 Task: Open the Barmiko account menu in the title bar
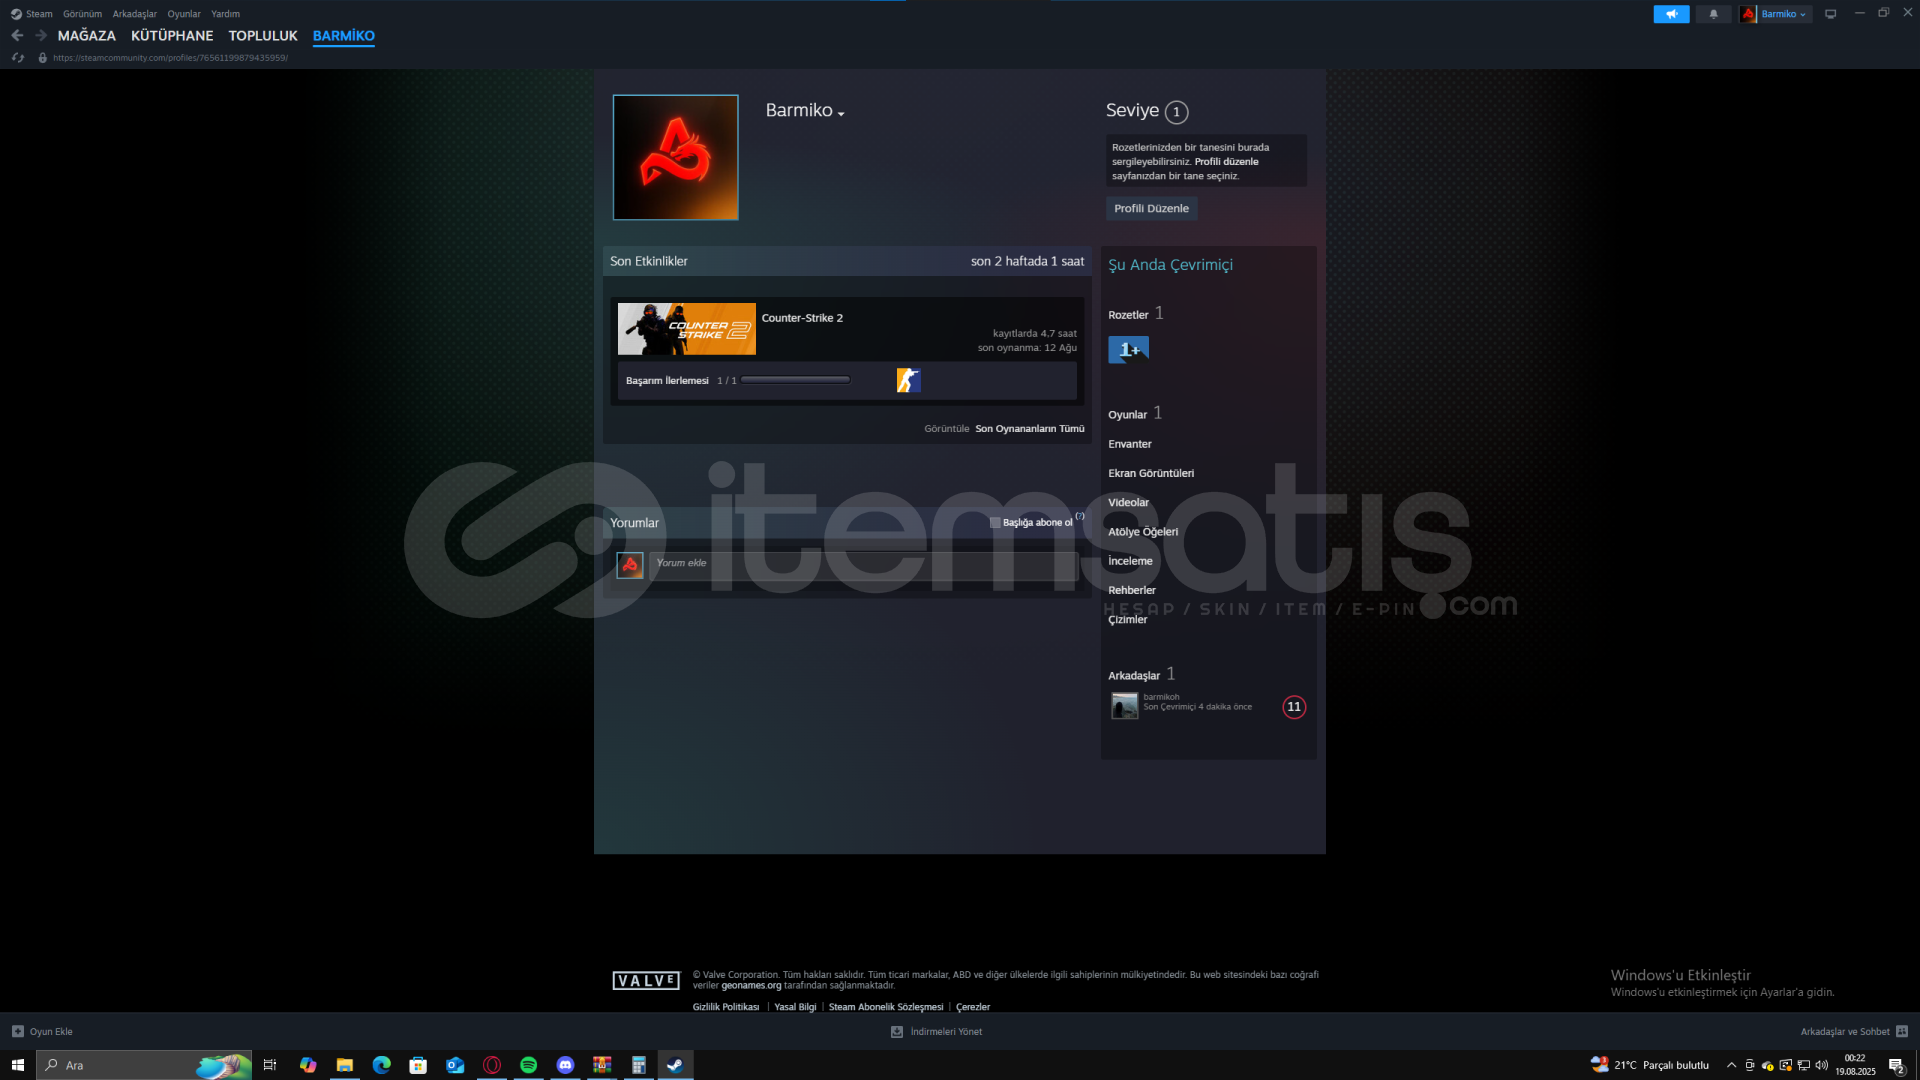1776,14
